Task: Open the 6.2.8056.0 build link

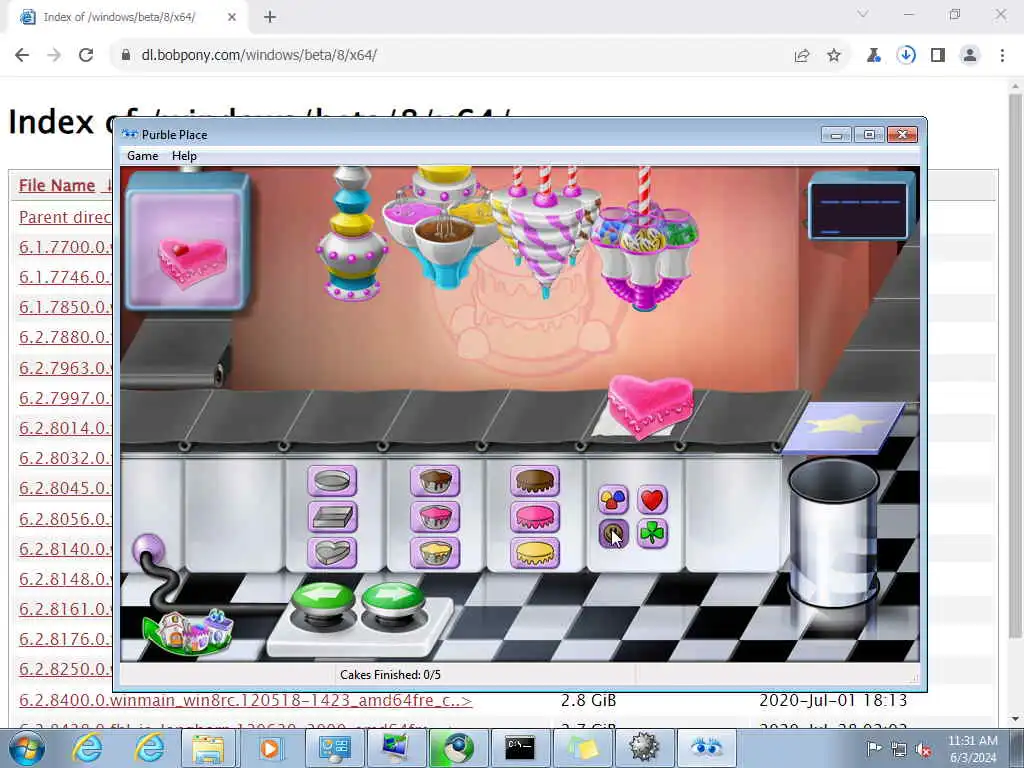Action: click(65, 519)
